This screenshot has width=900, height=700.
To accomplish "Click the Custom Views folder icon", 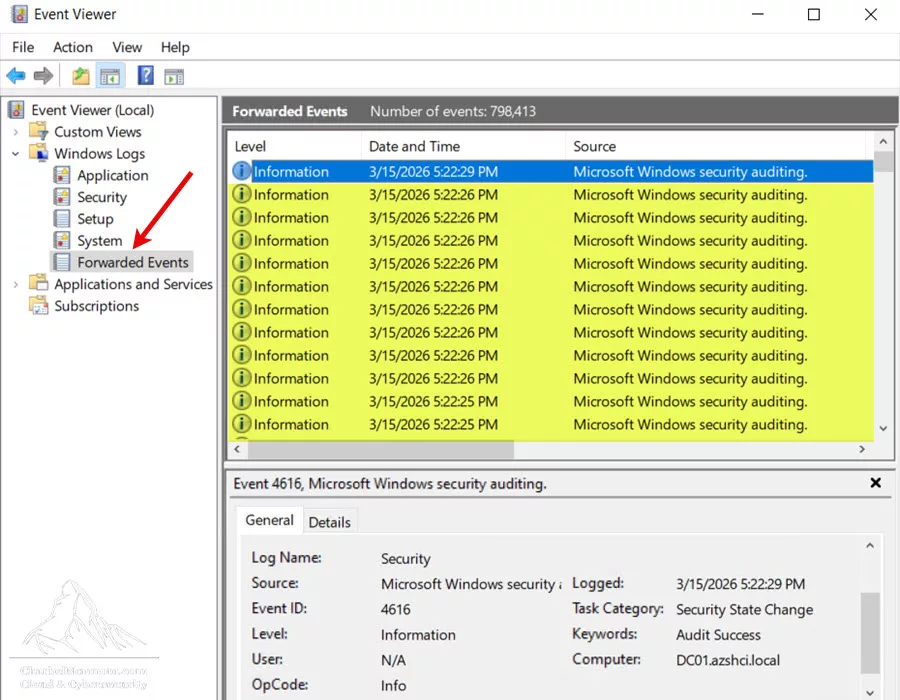I will 39,131.
